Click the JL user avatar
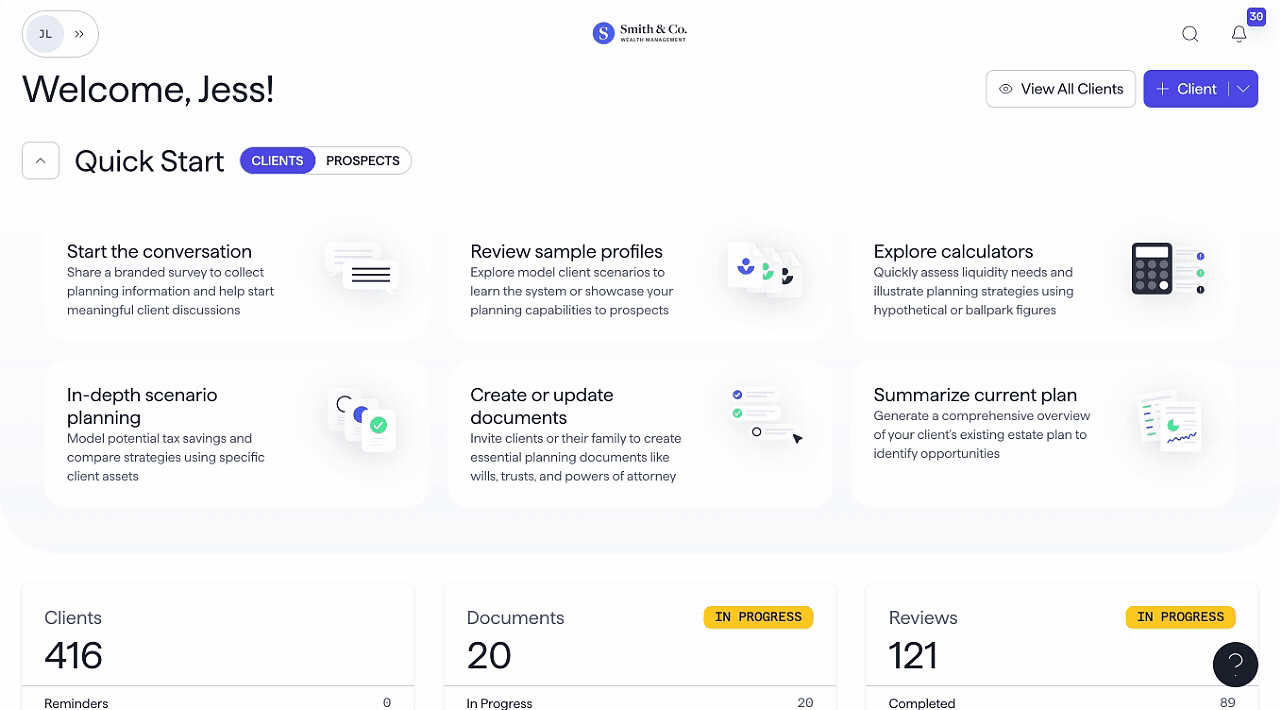This screenshot has height=710, width=1280. pos(45,34)
